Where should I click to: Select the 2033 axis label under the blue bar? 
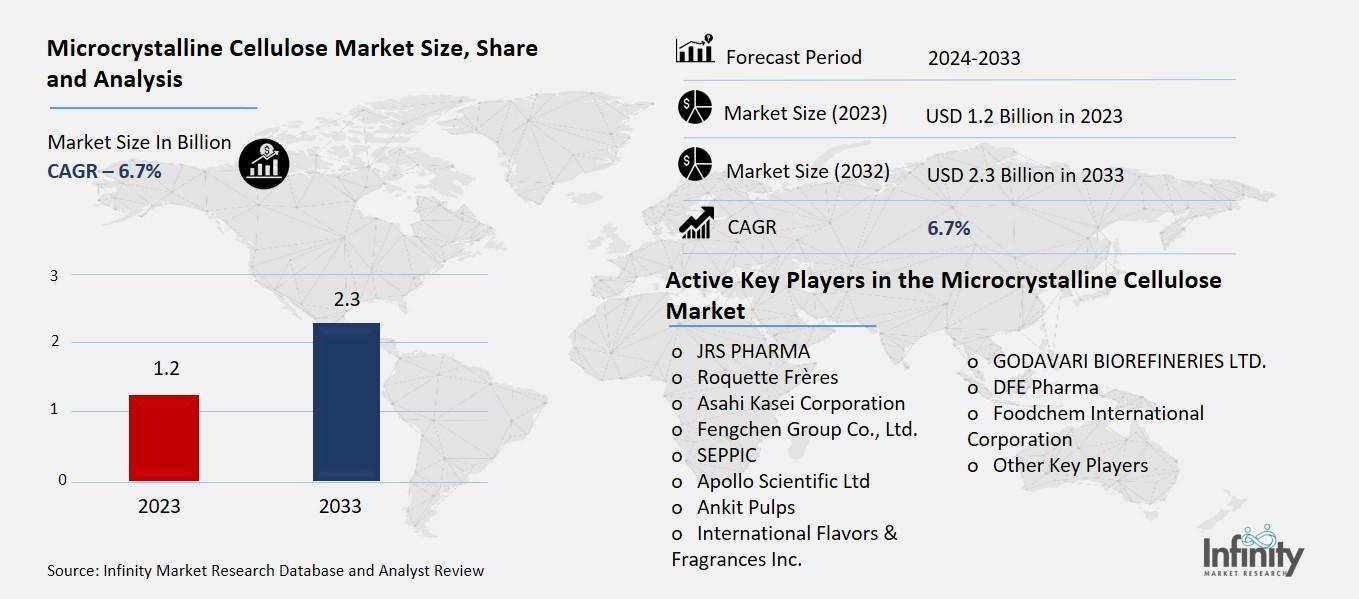tap(340, 506)
